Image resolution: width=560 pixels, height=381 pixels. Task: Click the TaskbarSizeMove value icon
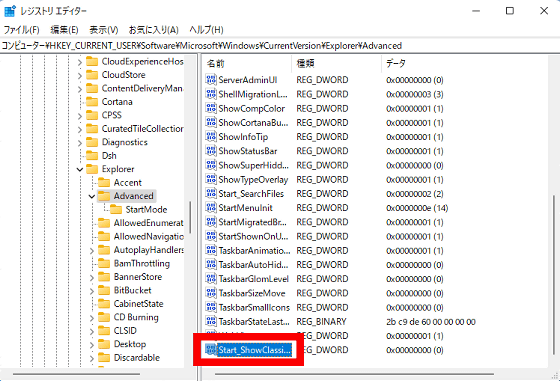pos(211,293)
